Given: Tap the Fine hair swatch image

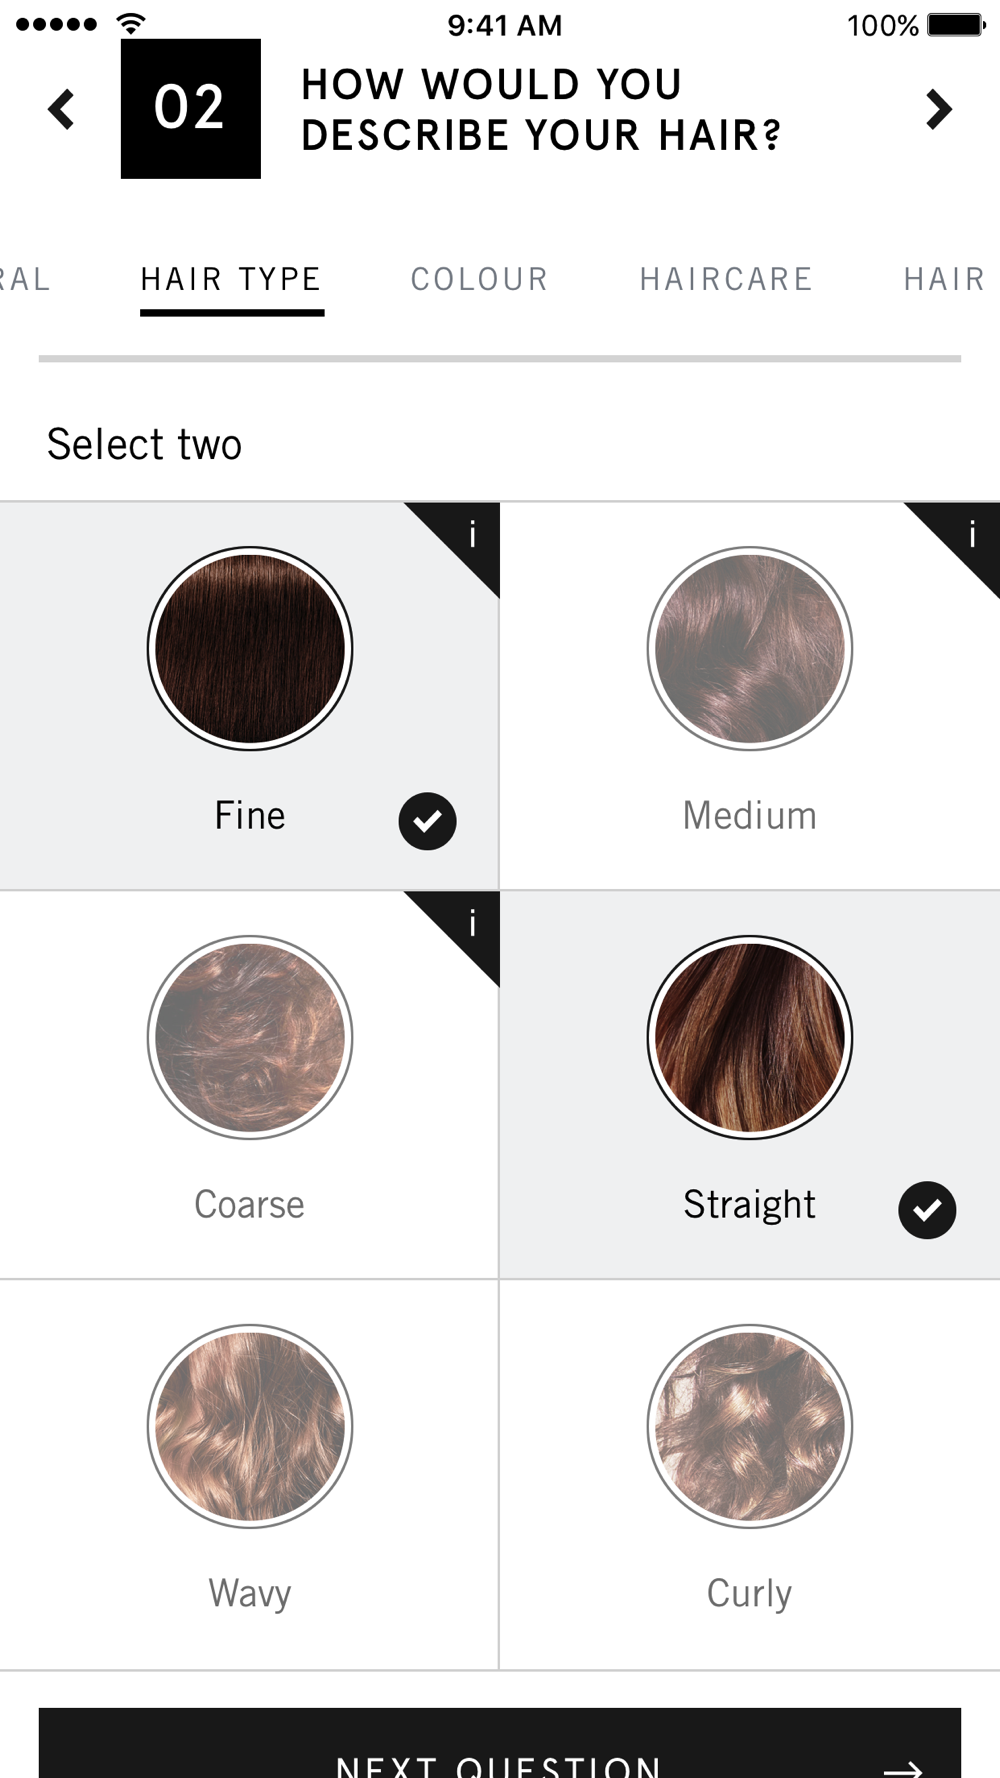Looking at the screenshot, I should [x=249, y=648].
